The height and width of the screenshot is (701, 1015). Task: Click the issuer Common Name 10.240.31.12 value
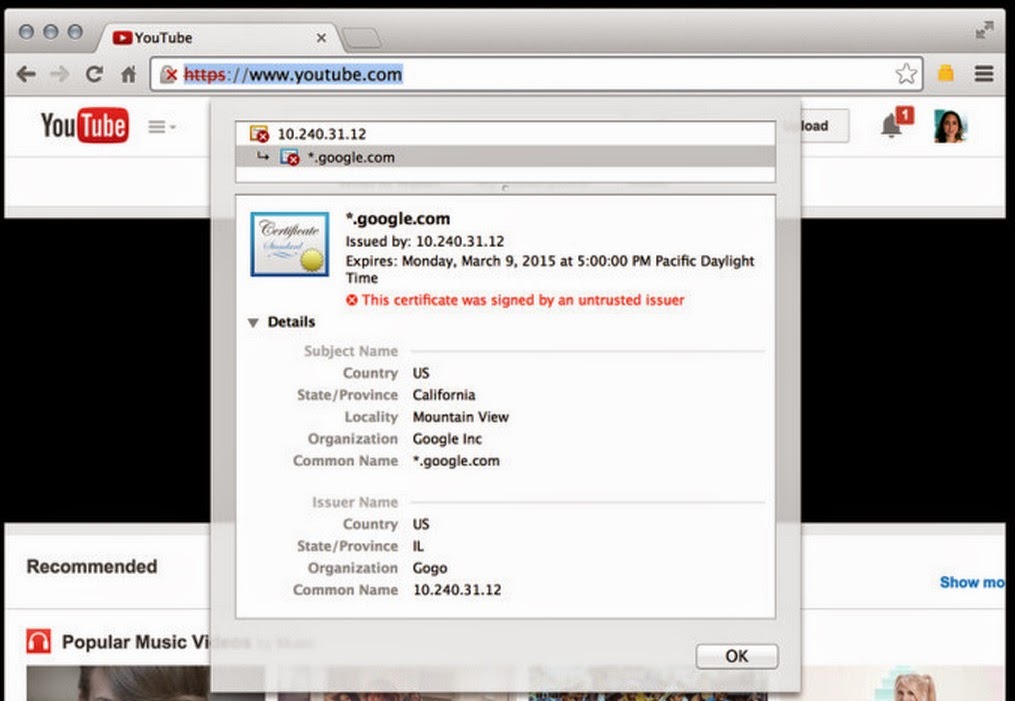[457, 590]
